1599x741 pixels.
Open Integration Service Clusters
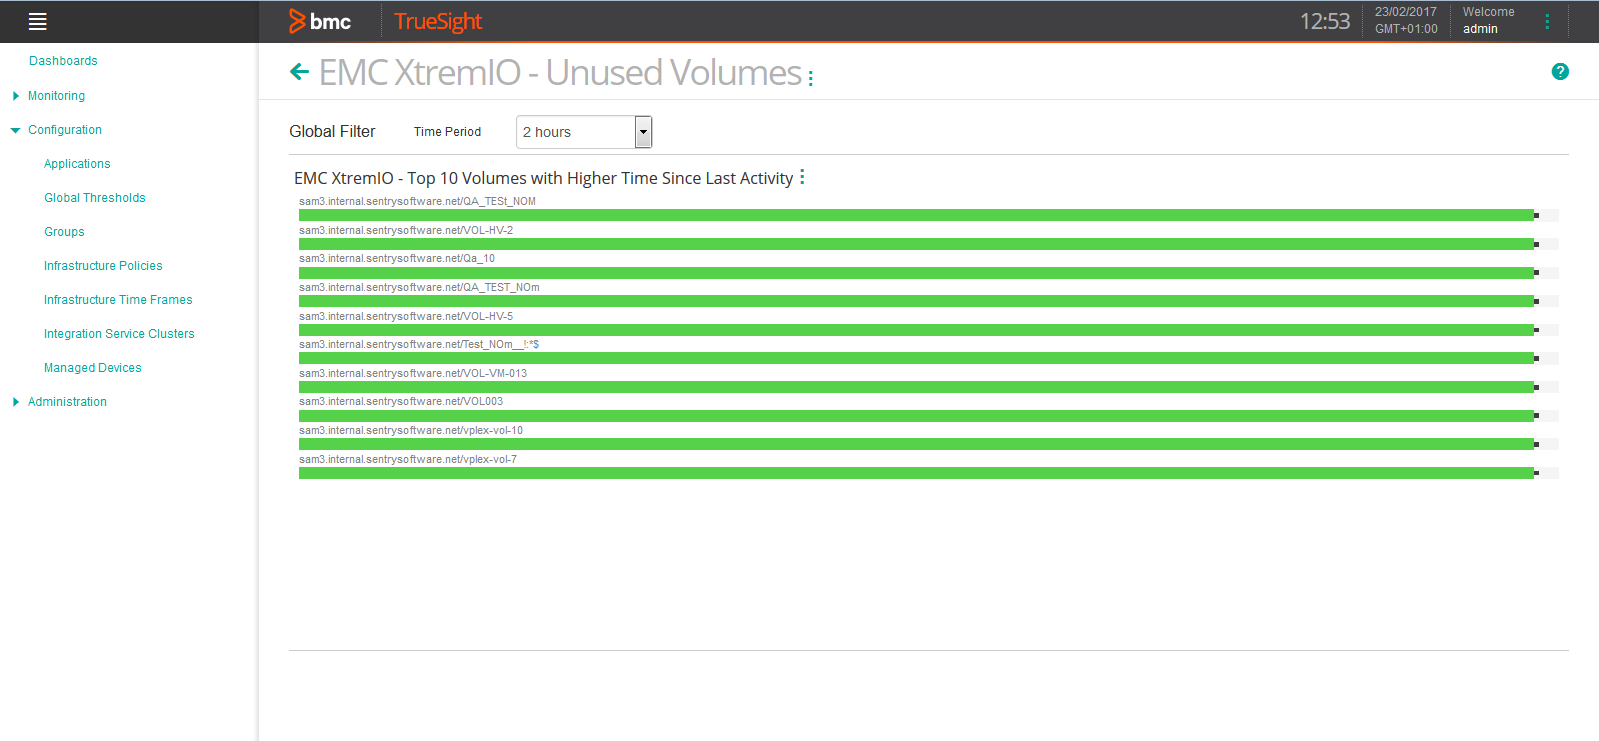[x=119, y=334]
